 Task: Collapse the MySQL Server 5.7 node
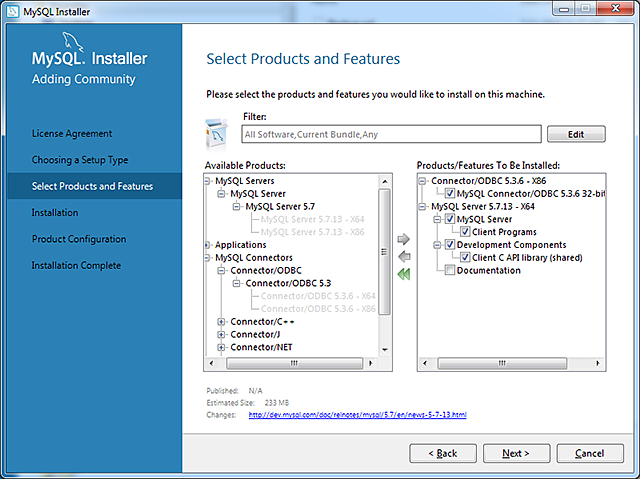[x=237, y=207]
